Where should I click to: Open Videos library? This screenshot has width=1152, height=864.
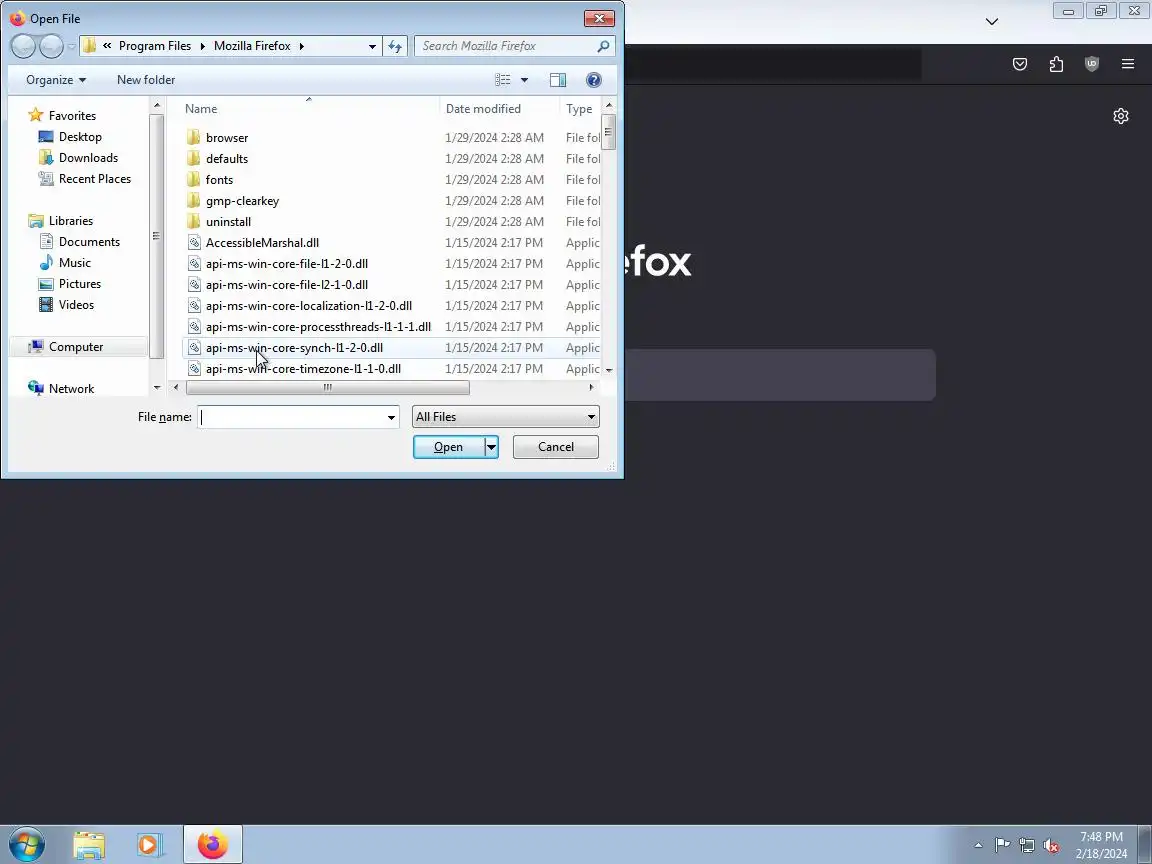pyautogui.click(x=76, y=304)
